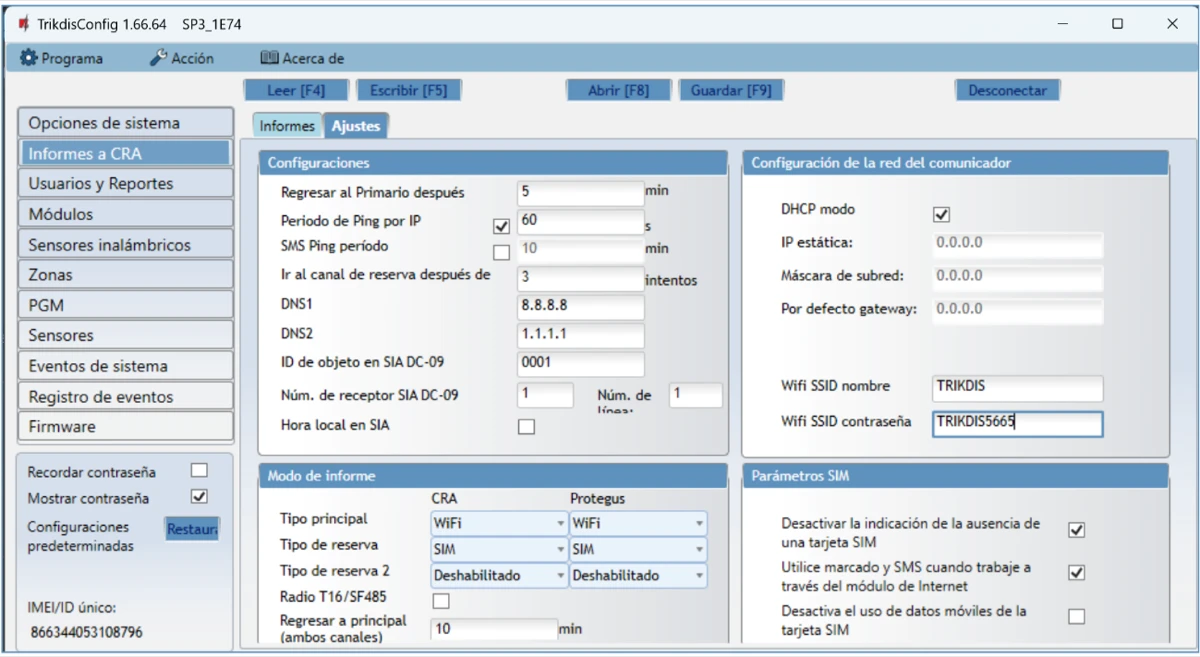The height and width of the screenshot is (657, 1200).
Task: Click the tools icon beside Acción
Action: pyautogui.click(x=158, y=58)
